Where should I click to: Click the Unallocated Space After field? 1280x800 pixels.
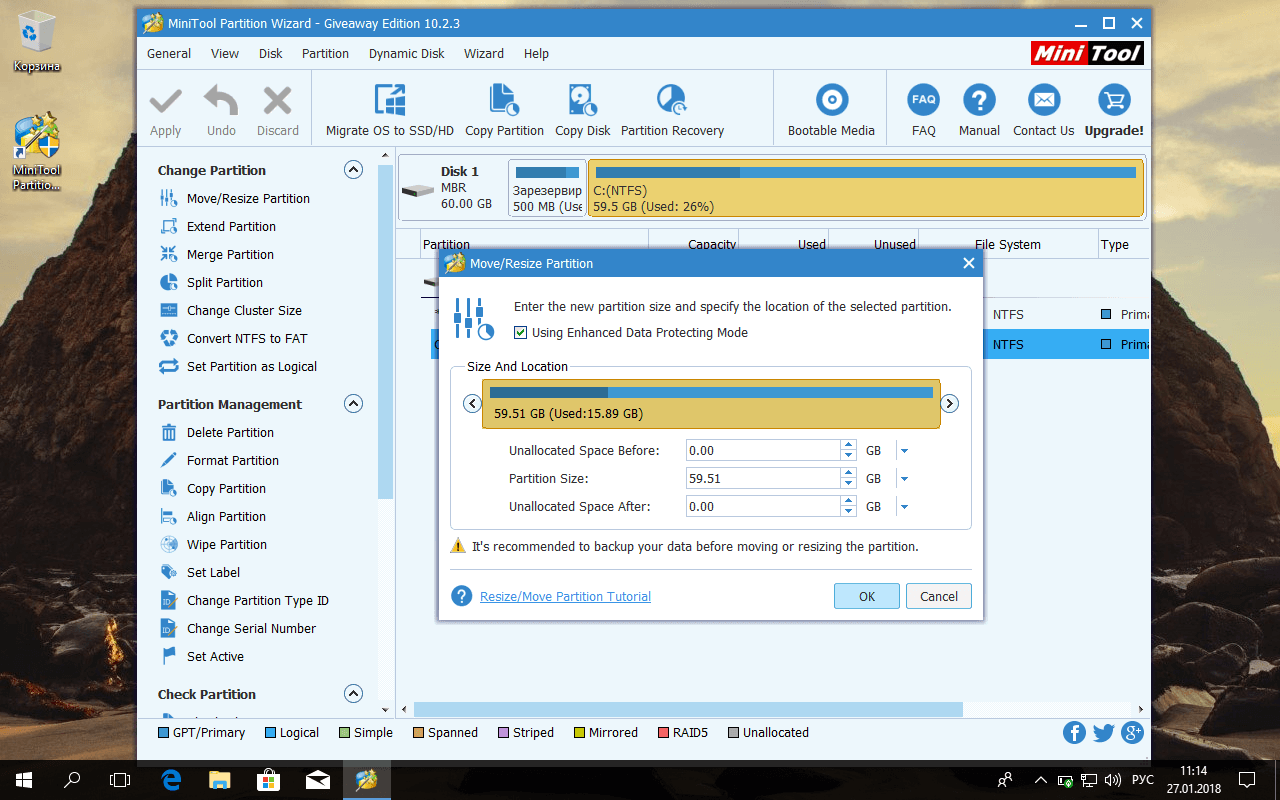pyautogui.click(x=762, y=507)
